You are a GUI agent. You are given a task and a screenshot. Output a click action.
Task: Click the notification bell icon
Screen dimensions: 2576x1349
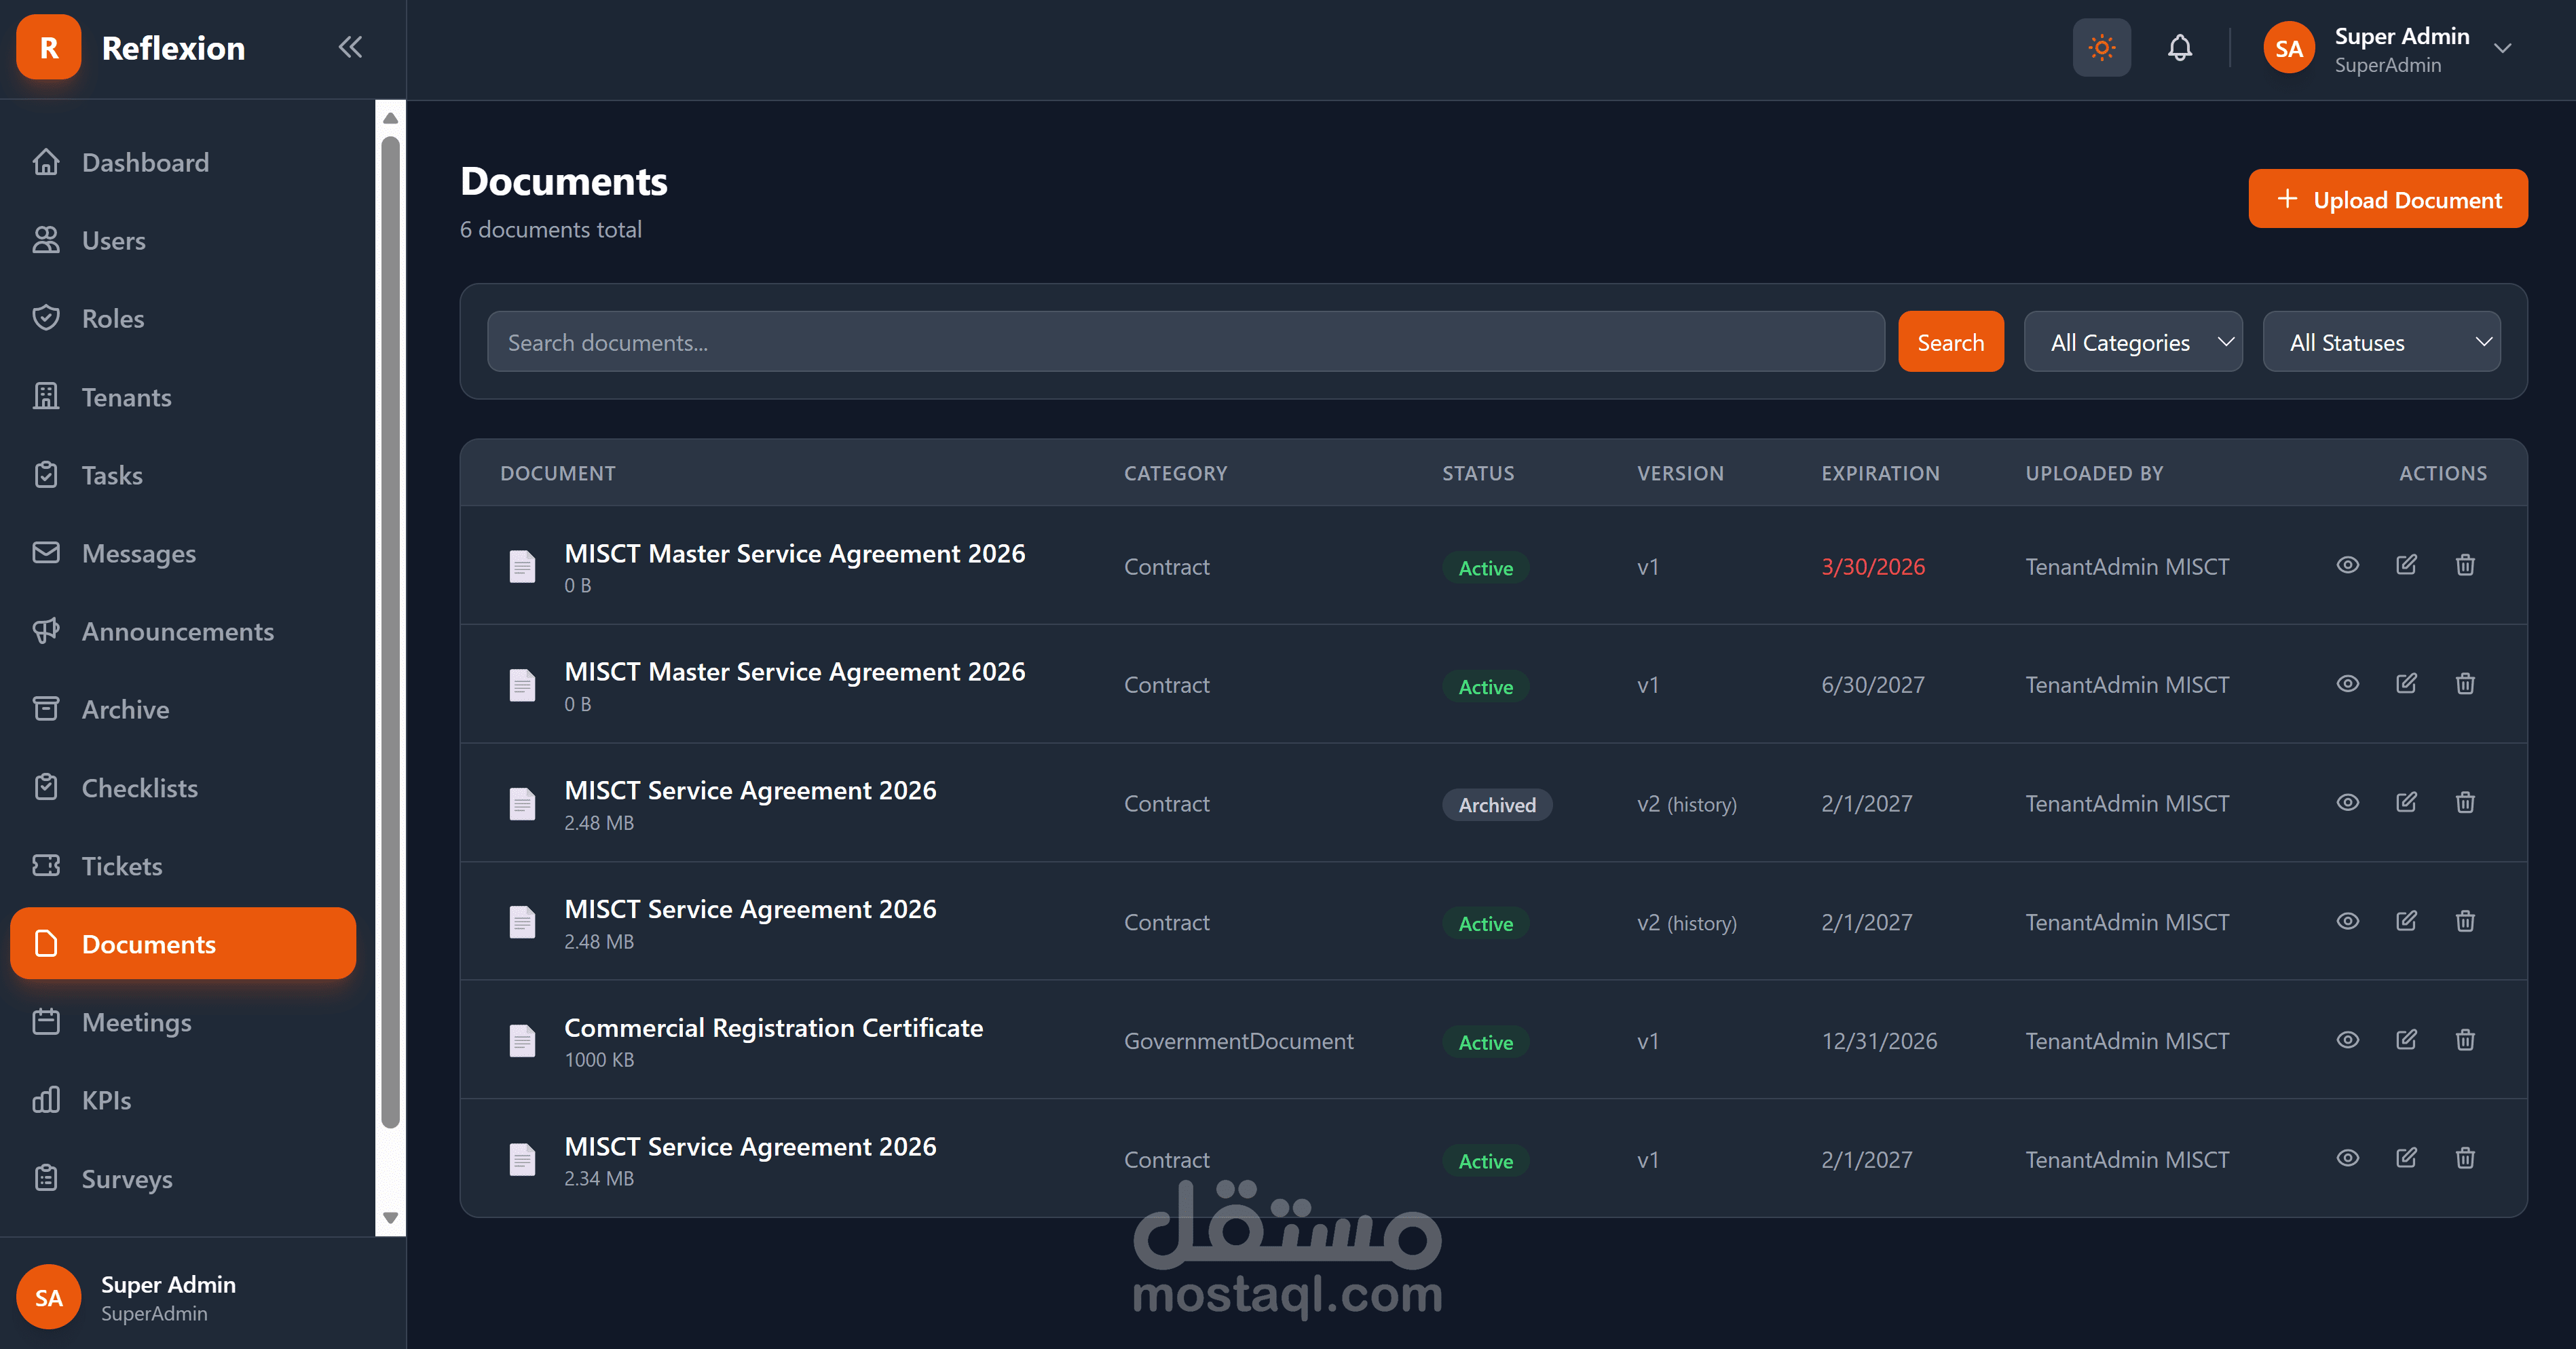(x=2179, y=47)
